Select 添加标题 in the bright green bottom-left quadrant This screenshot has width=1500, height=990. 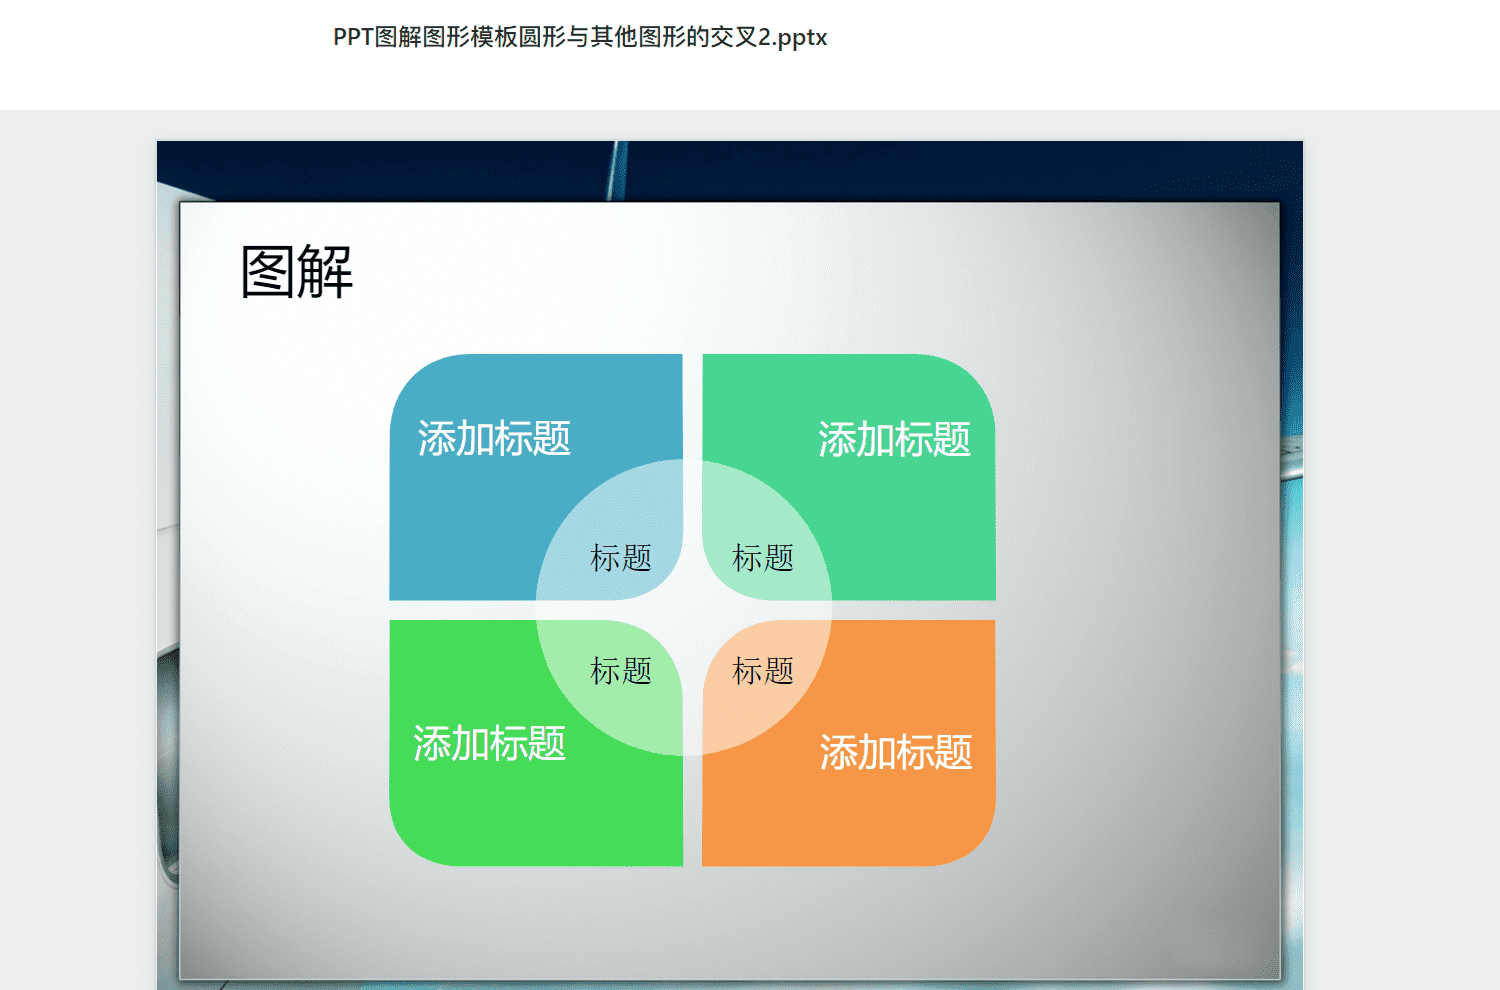tap(489, 744)
